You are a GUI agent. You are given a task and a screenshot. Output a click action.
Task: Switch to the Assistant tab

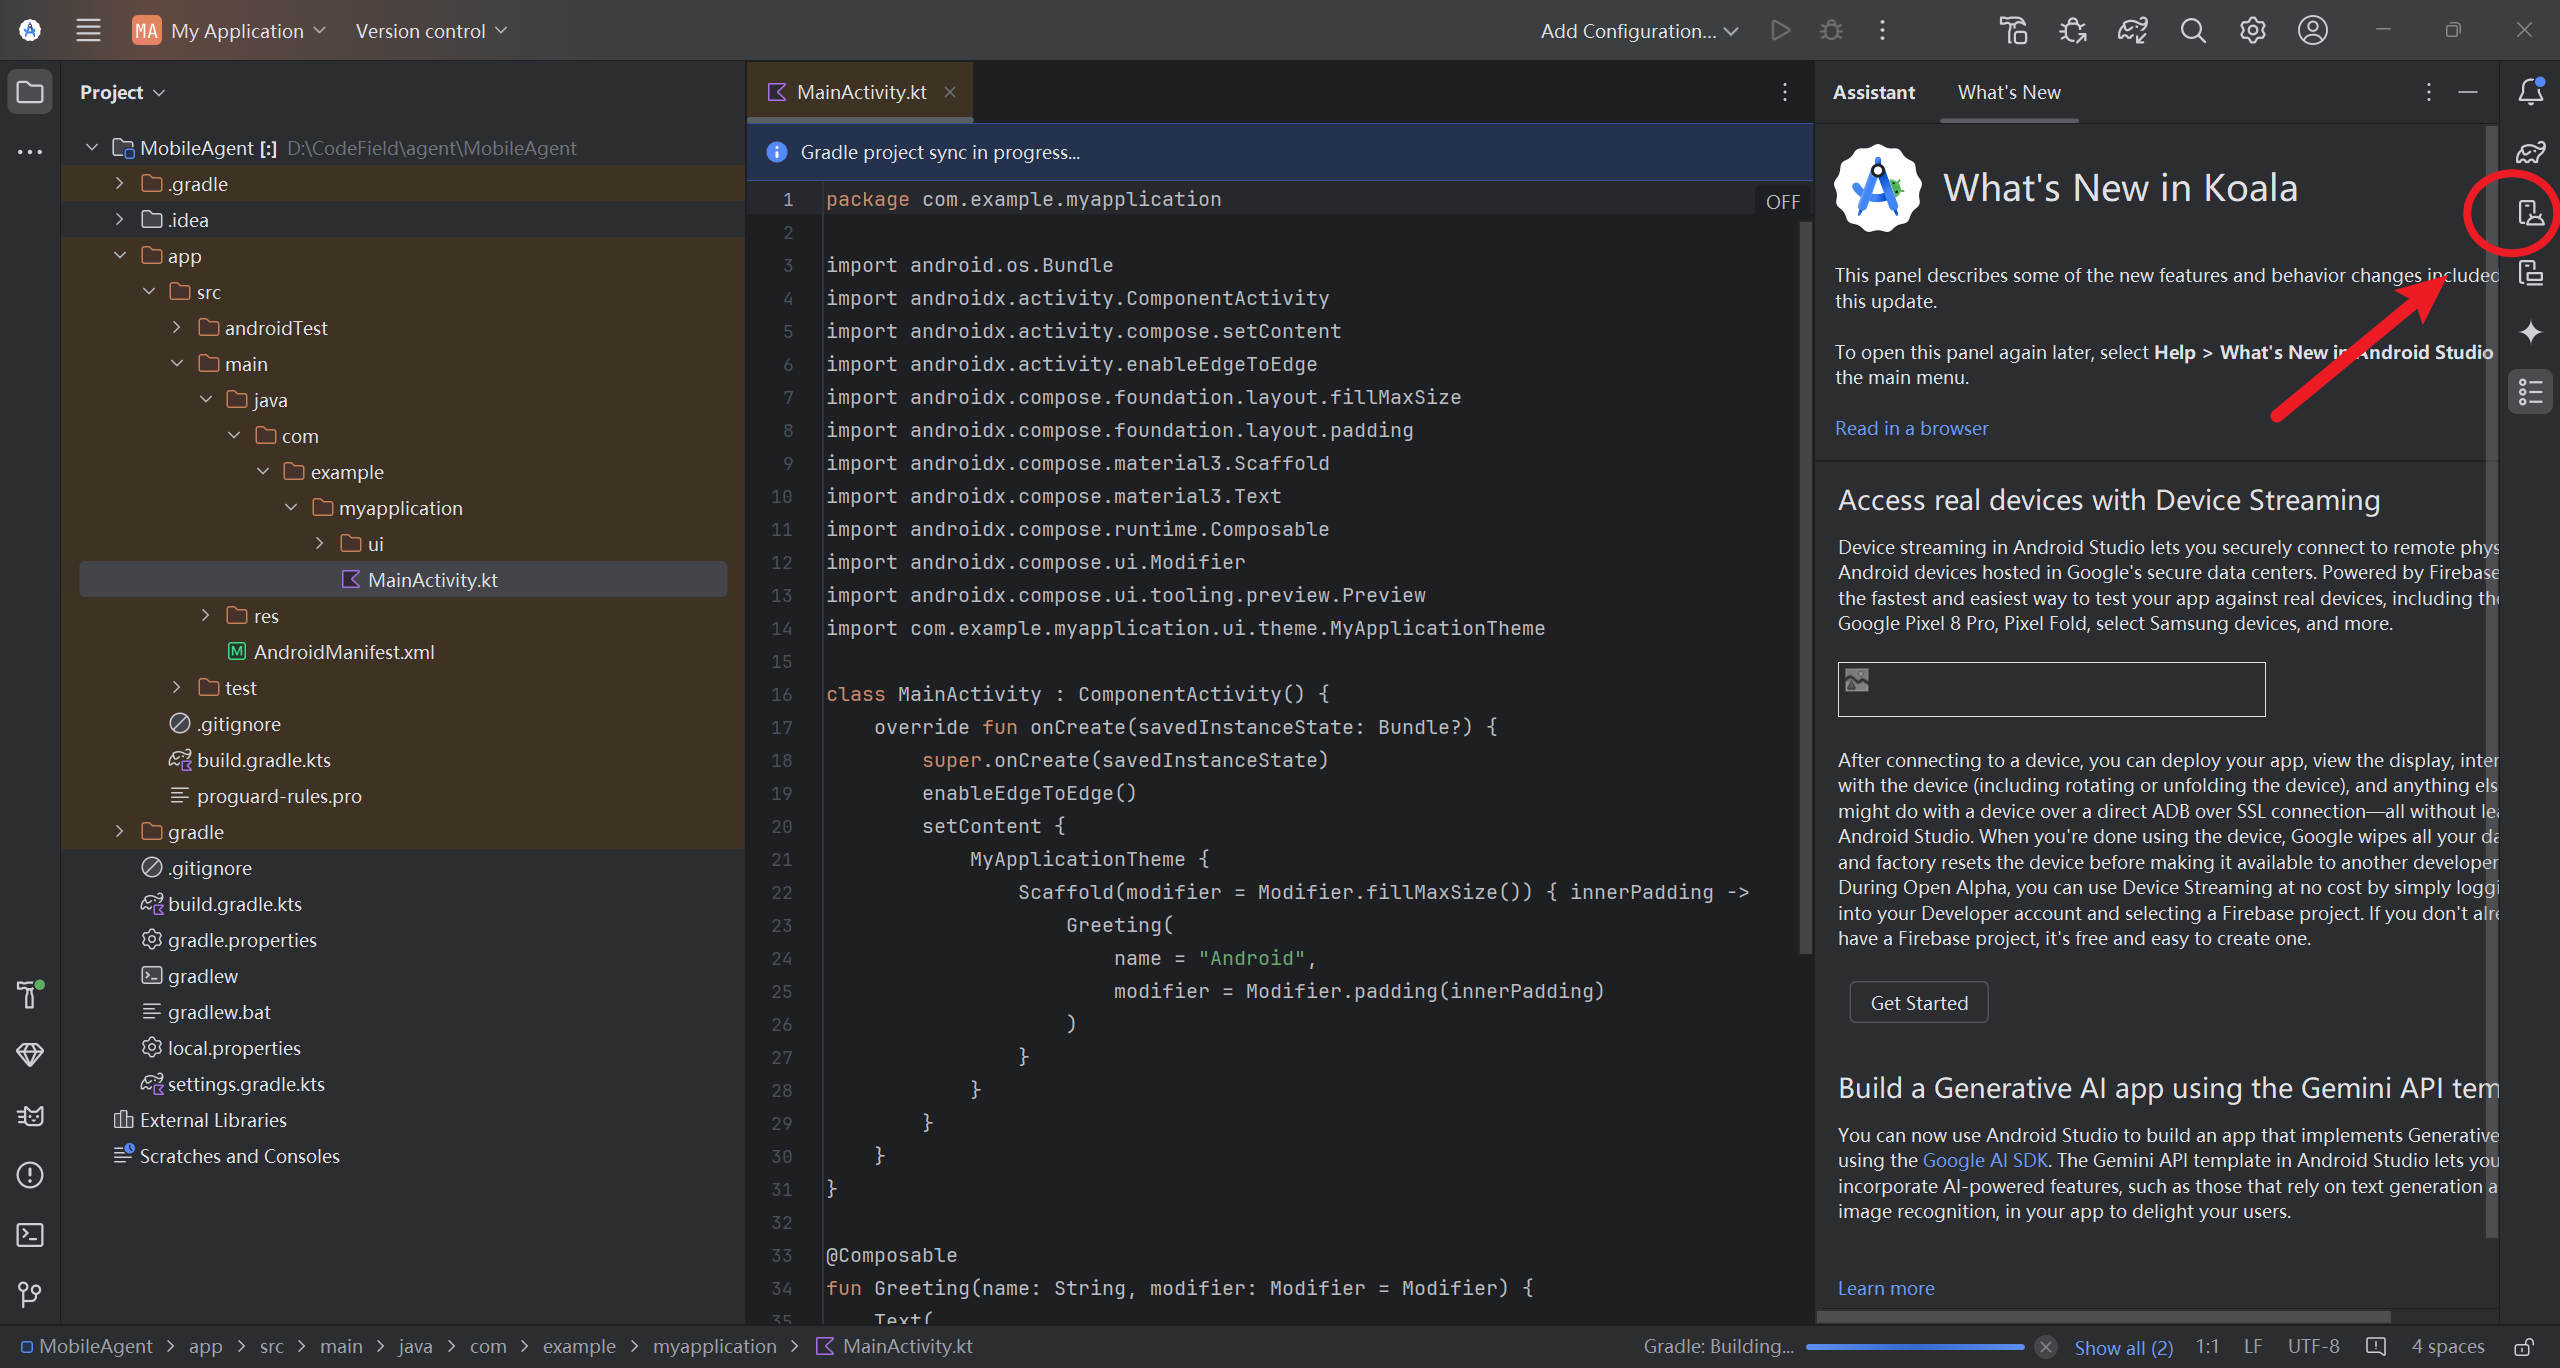pos(1873,92)
